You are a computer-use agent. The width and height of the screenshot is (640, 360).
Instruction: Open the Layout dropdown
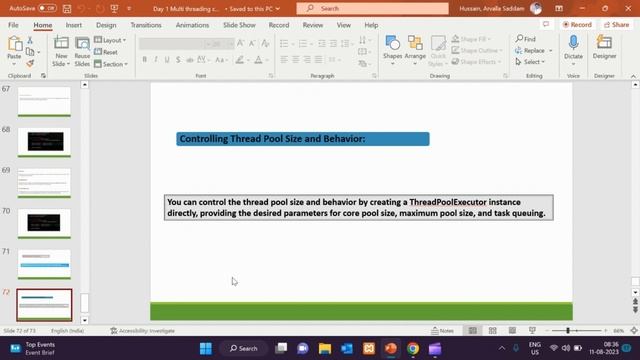click(x=110, y=40)
